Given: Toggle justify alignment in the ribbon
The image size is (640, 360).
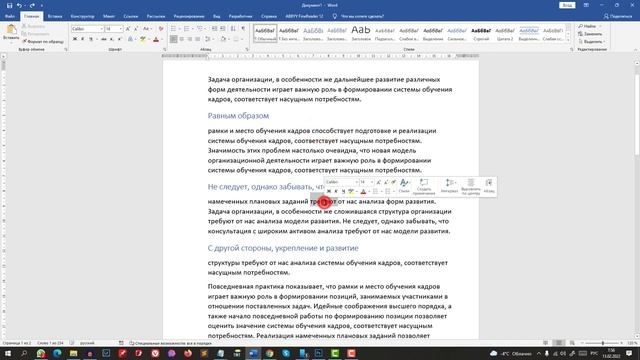Looking at the screenshot, I should [x=198, y=39].
